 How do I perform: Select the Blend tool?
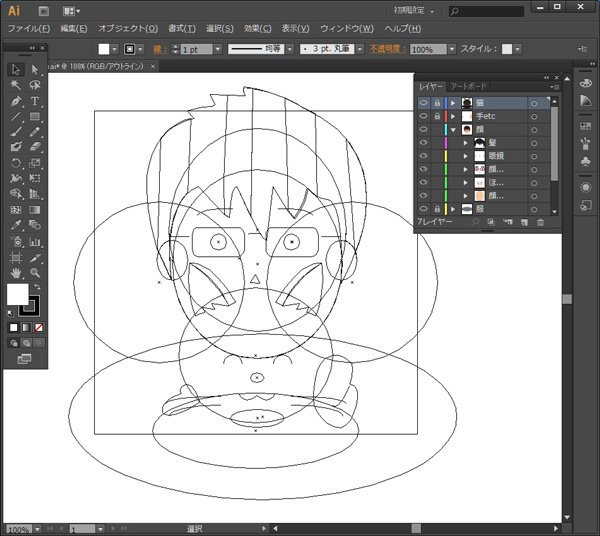point(35,225)
